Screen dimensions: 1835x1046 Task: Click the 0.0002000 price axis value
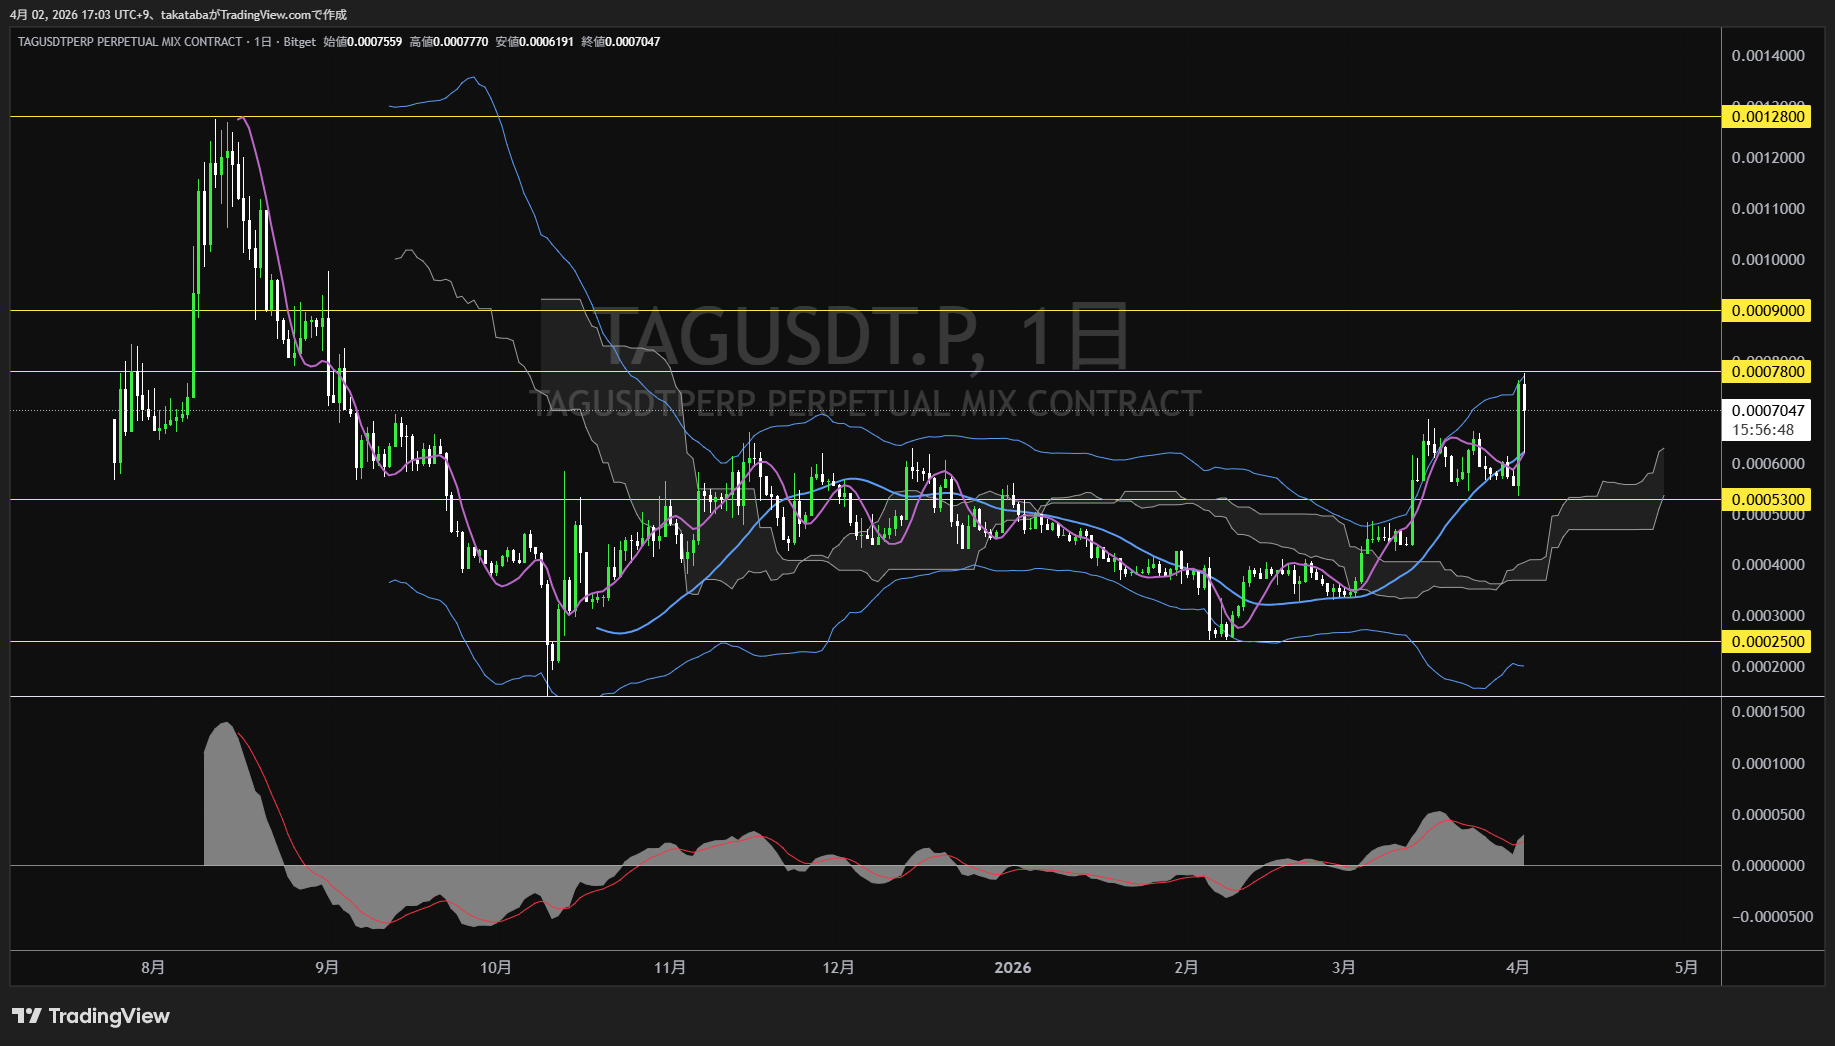coord(1768,667)
